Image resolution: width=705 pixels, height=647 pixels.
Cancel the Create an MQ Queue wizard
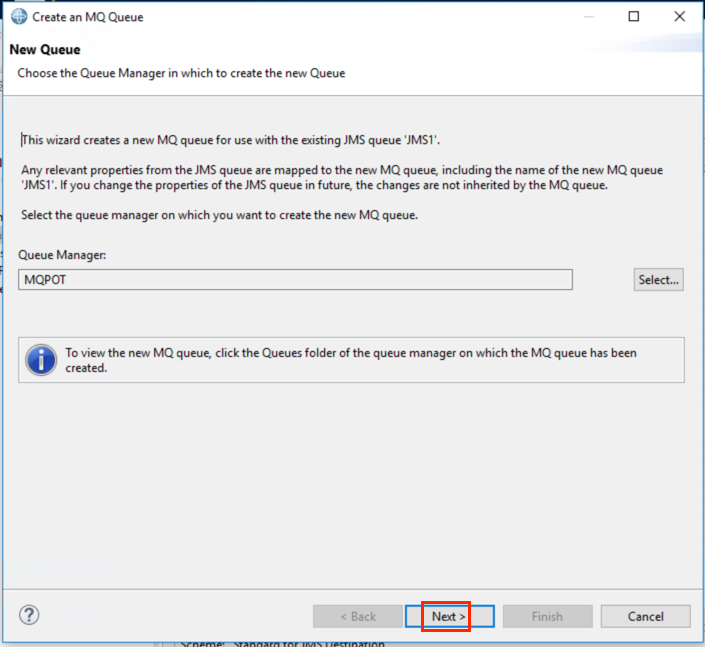pos(645,616)
